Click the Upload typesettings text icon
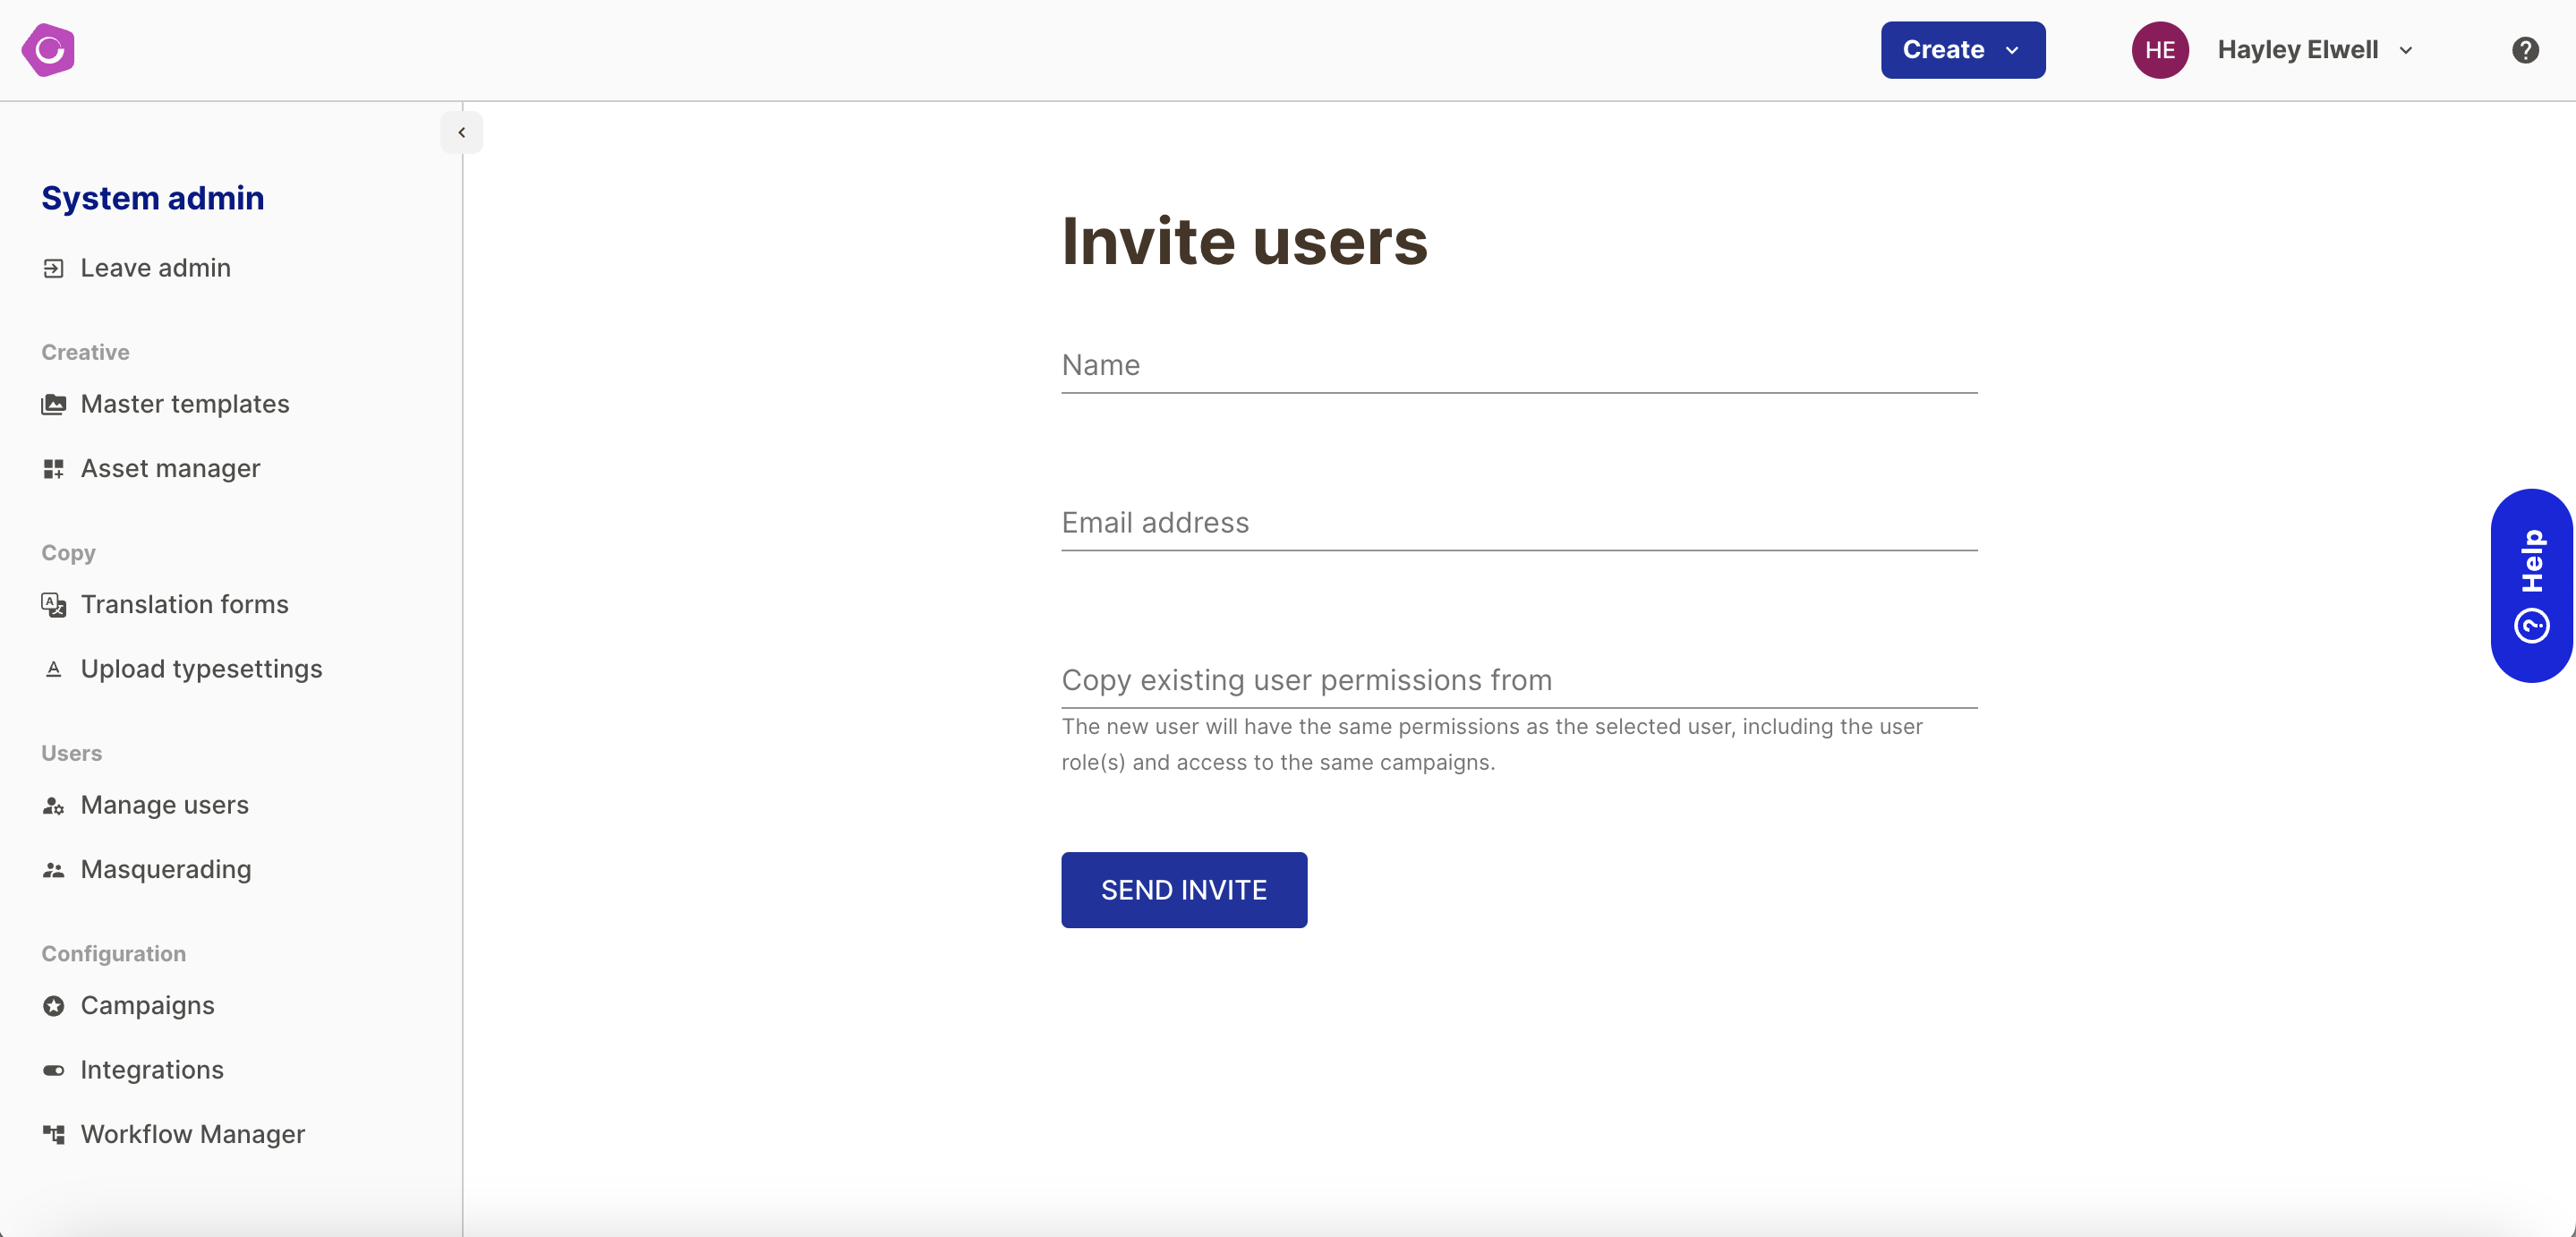 (54, 669)
